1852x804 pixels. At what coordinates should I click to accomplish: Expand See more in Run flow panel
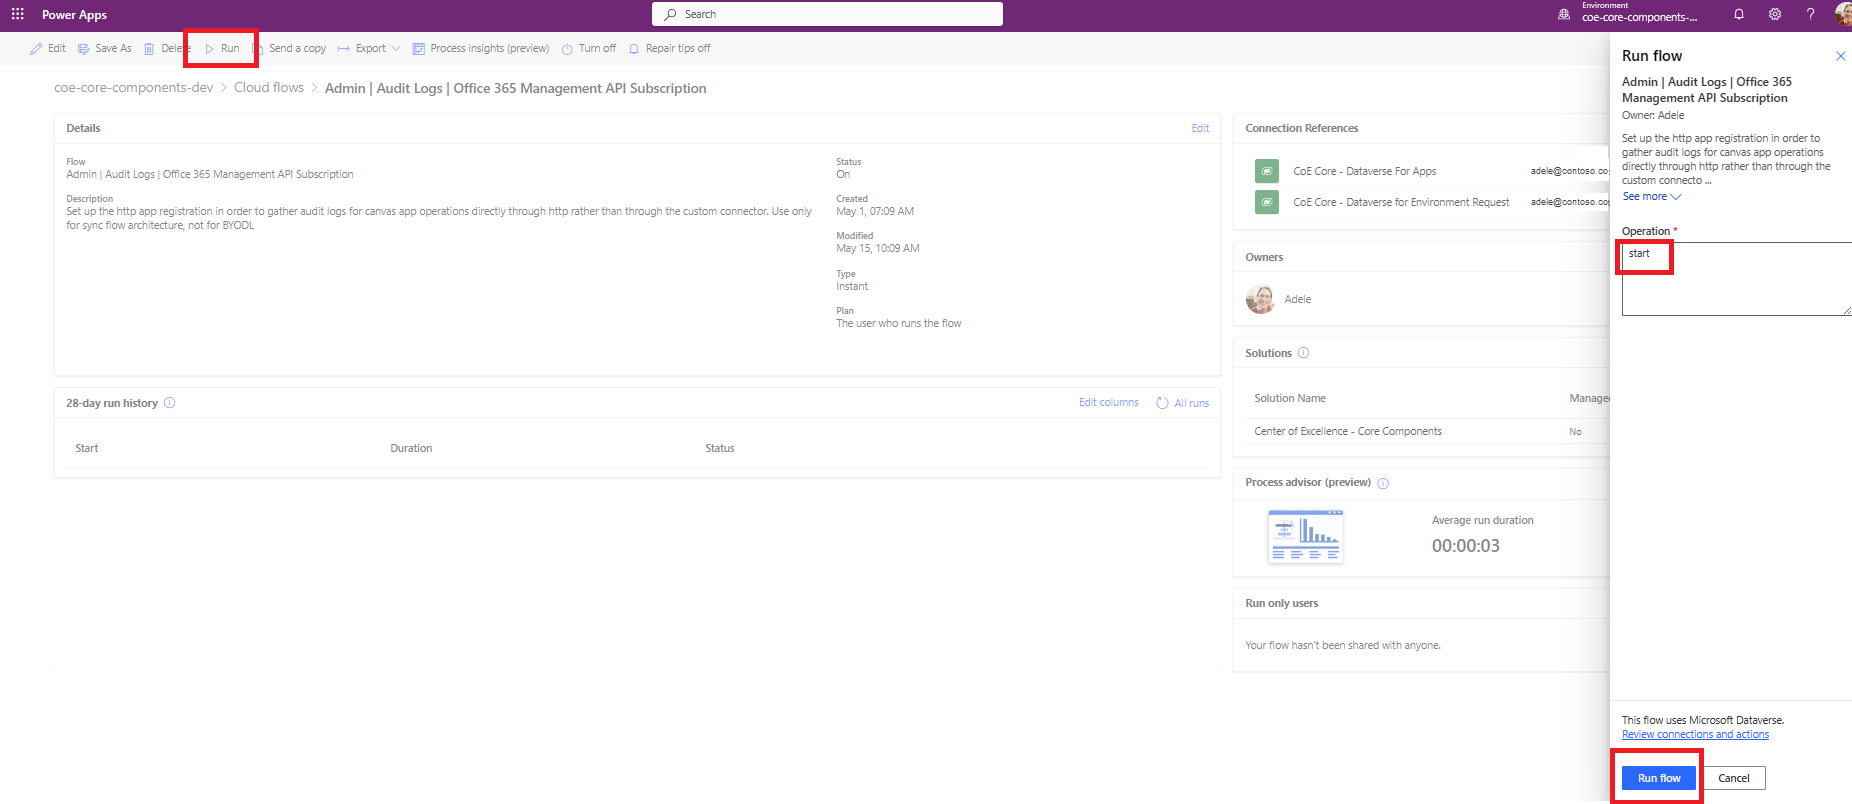pos(1652,196)
